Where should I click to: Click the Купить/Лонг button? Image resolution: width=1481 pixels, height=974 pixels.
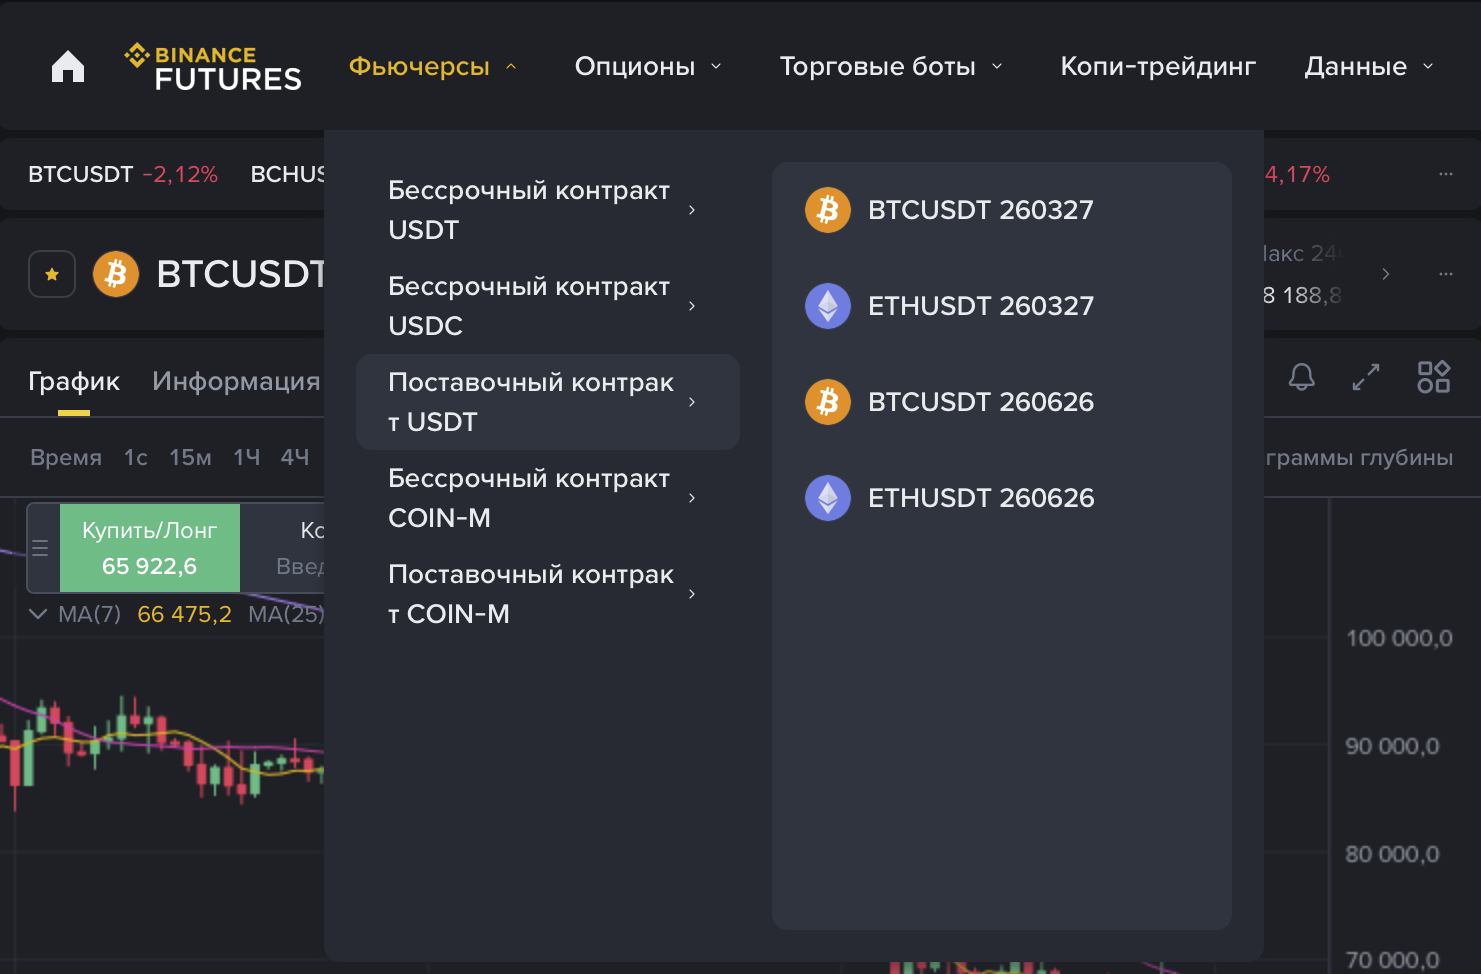click(149, 548)
